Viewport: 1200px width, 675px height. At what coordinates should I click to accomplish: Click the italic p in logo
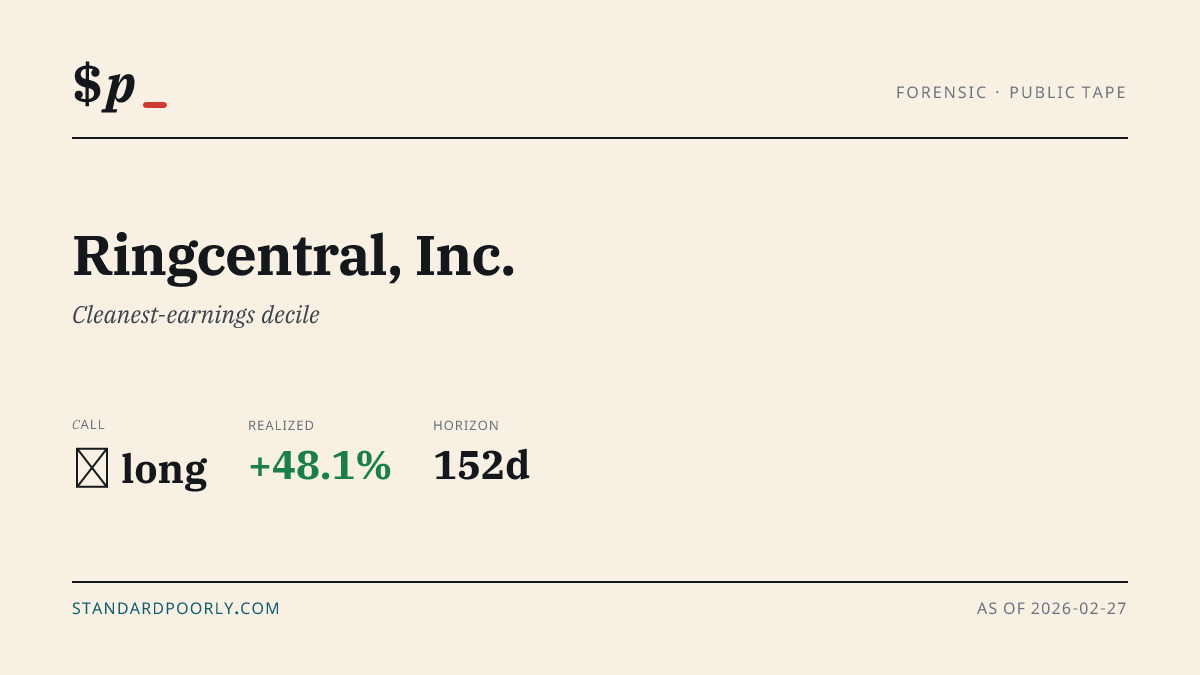(x=119, y=88)
